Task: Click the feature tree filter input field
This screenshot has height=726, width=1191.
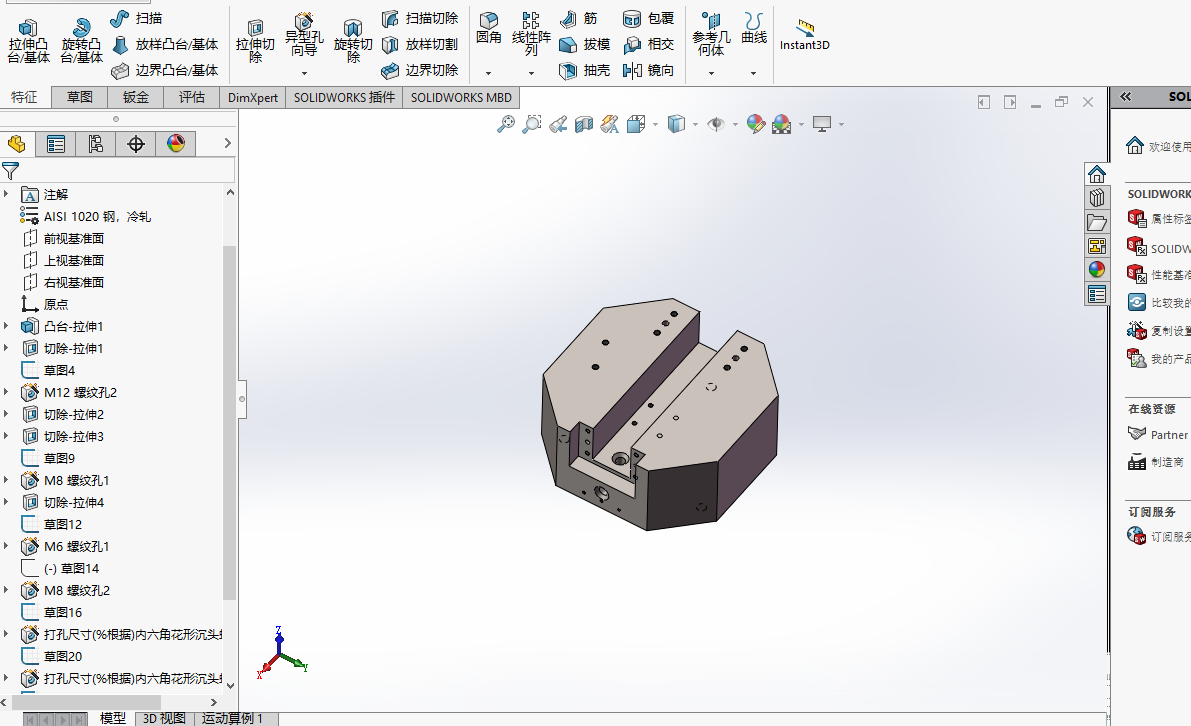Action: click(x=127, y=171)
